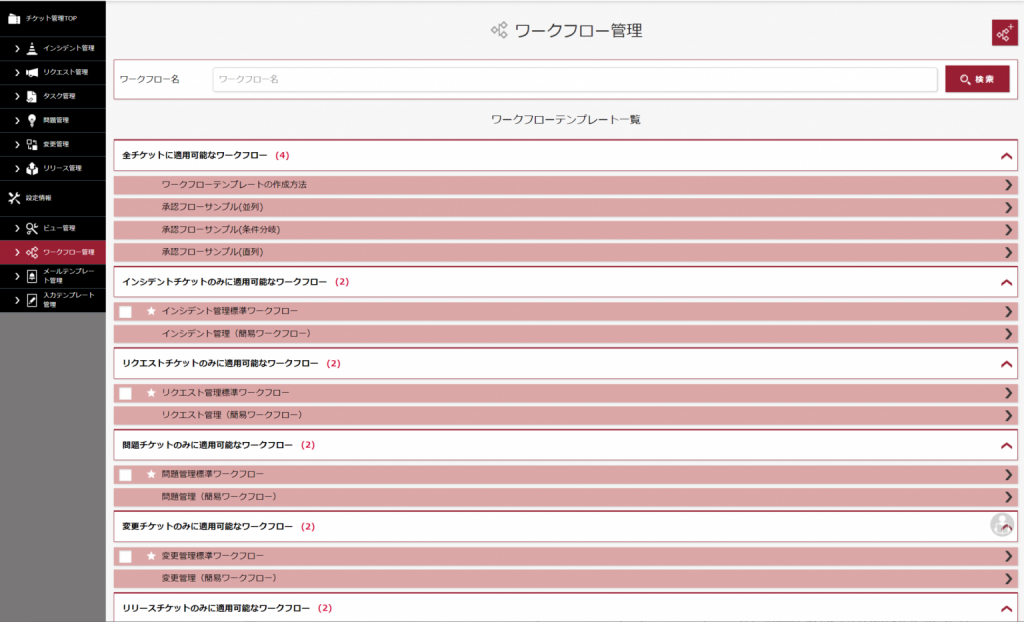This screenshot has height=622, width=1024.
Task: Select the タスク管理 sidebar icon
Action: [30, 96]
